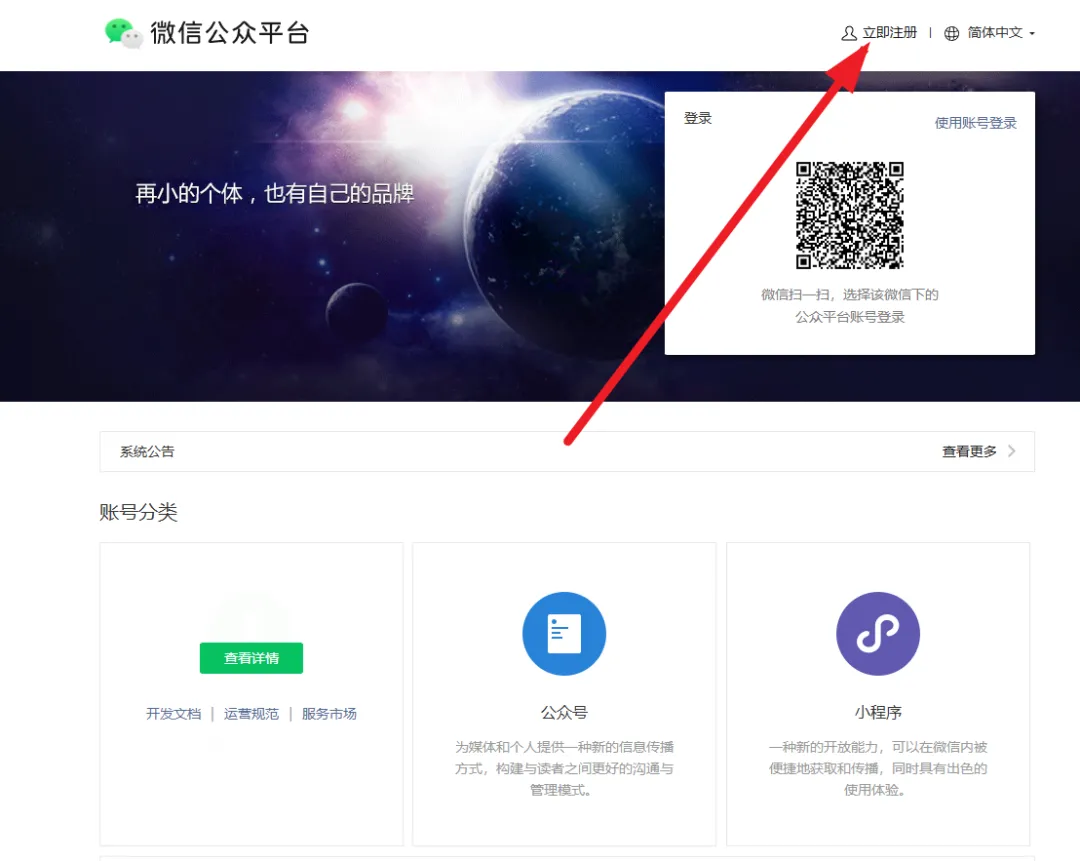Click the 微信公众平台 site title text
1080x861 pixels.
tap(230, 33)
